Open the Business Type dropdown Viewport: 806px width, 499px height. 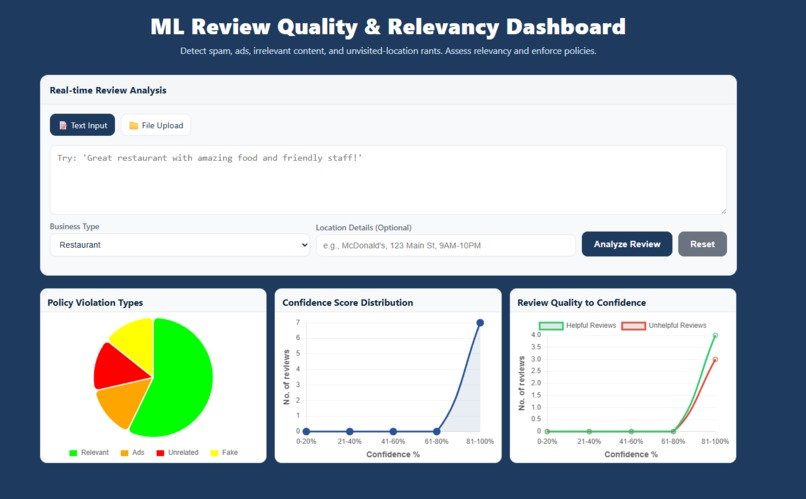pos(180,245)
